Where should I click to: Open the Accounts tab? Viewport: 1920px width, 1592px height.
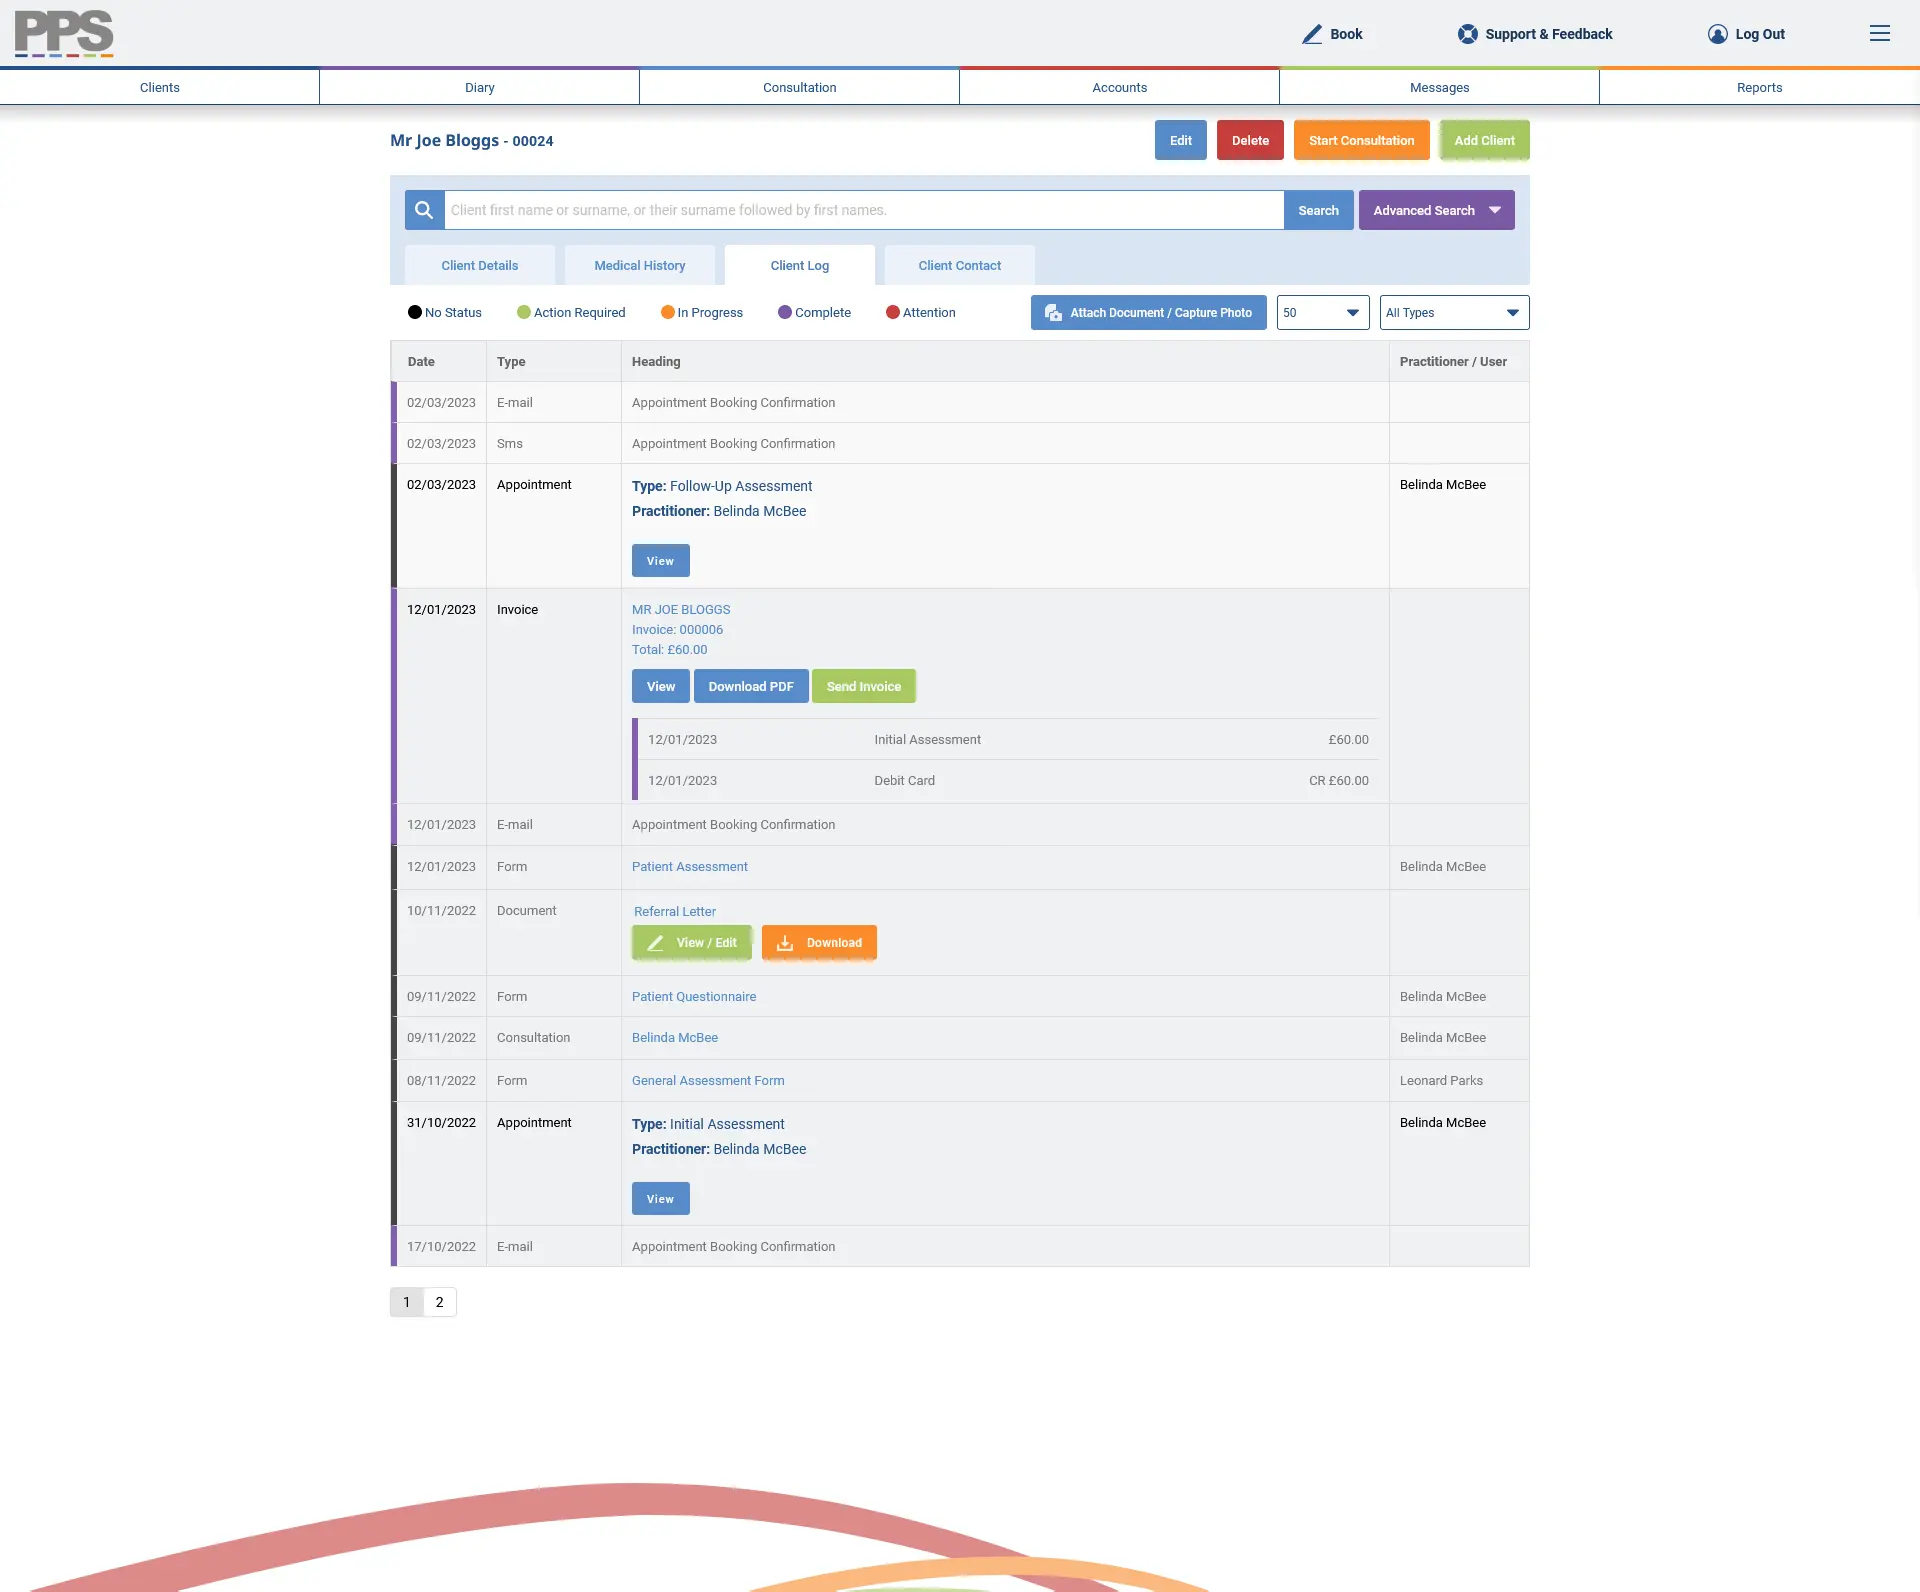pyautogui.click(x=1118, y=87)
